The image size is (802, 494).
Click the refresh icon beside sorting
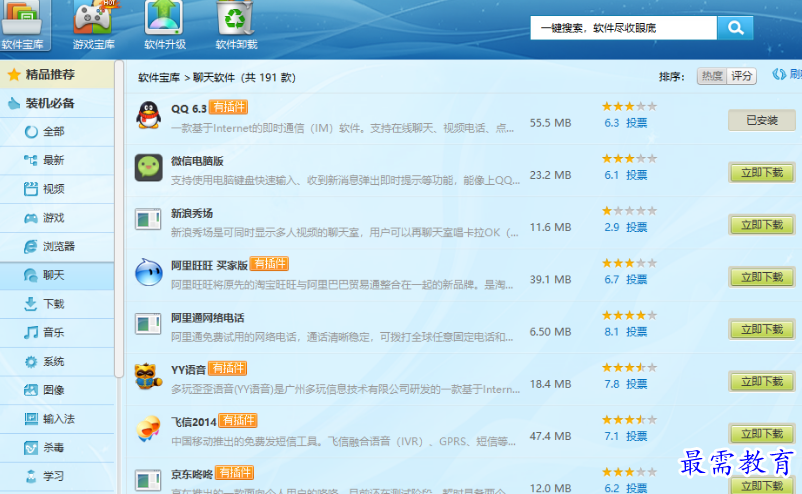click(x=779, y=75)
